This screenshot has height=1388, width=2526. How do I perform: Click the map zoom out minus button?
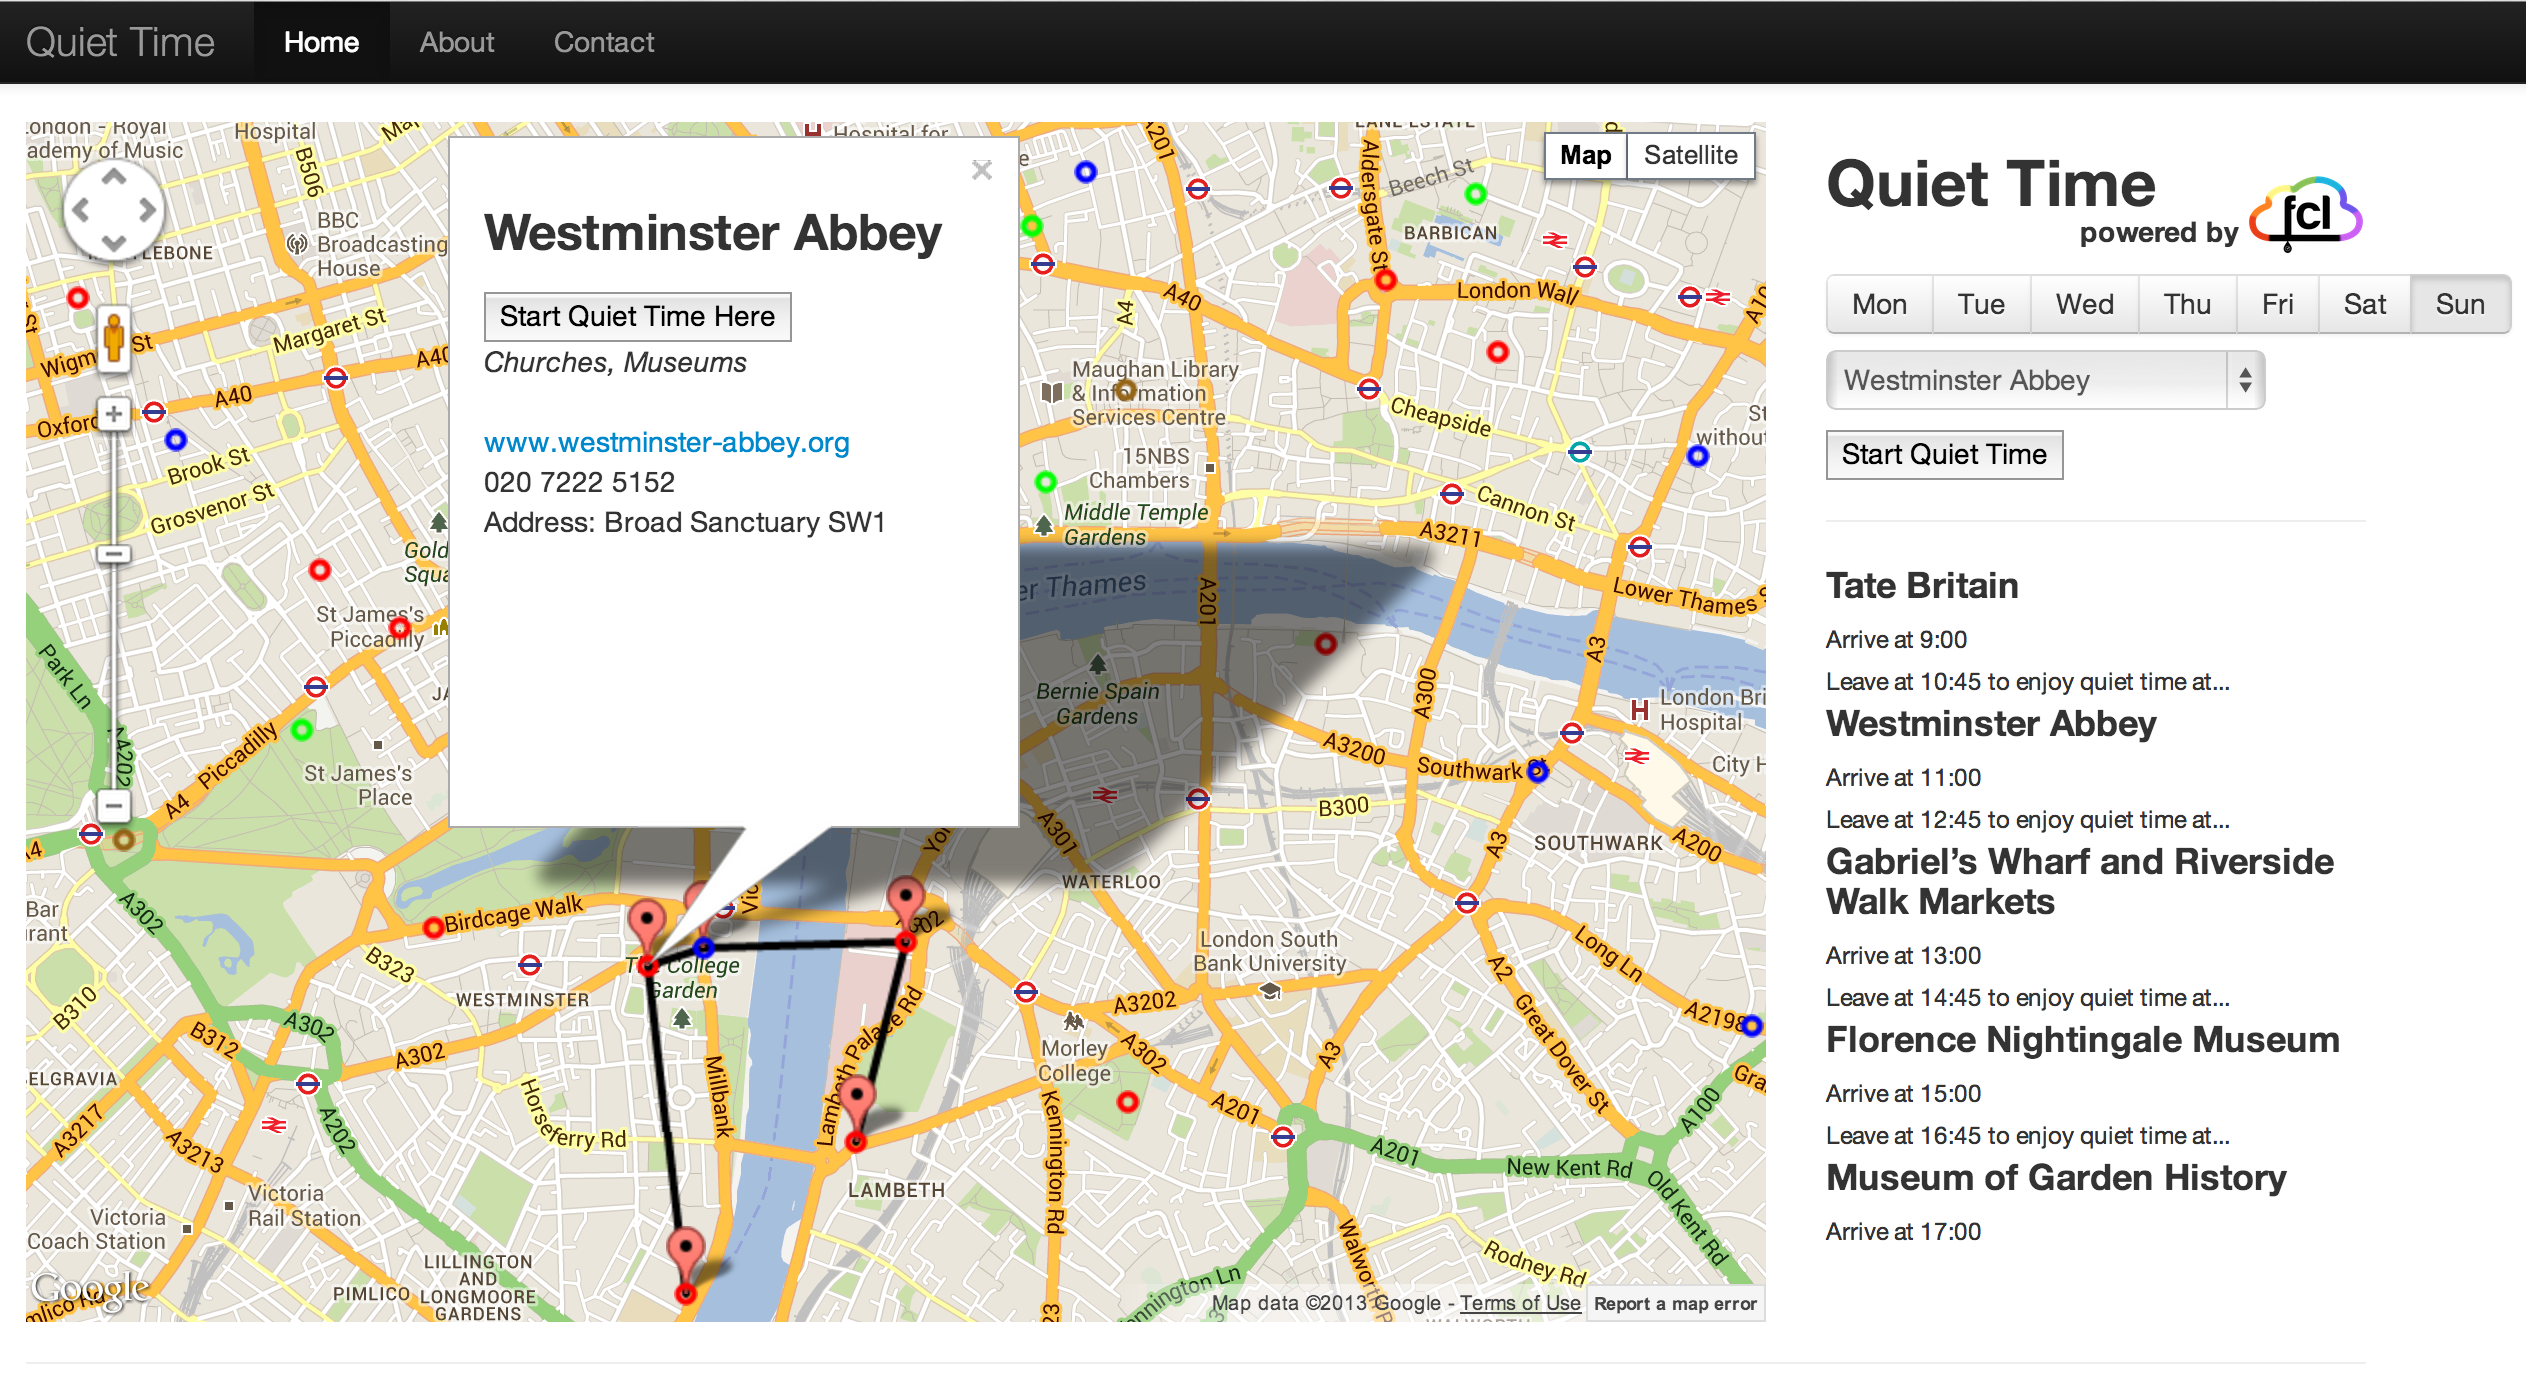coord(114,805)
